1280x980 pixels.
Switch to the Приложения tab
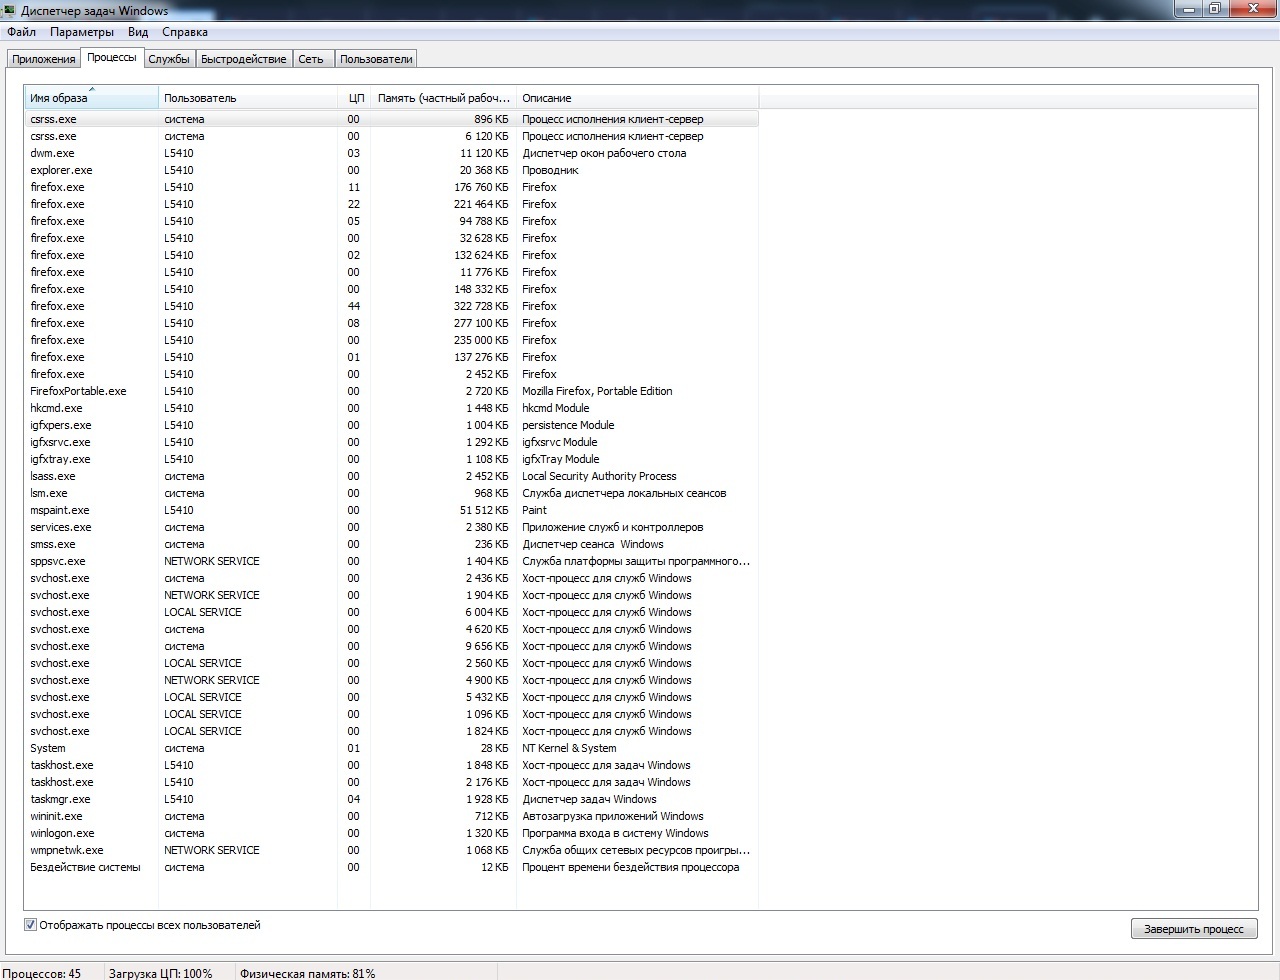44,59
